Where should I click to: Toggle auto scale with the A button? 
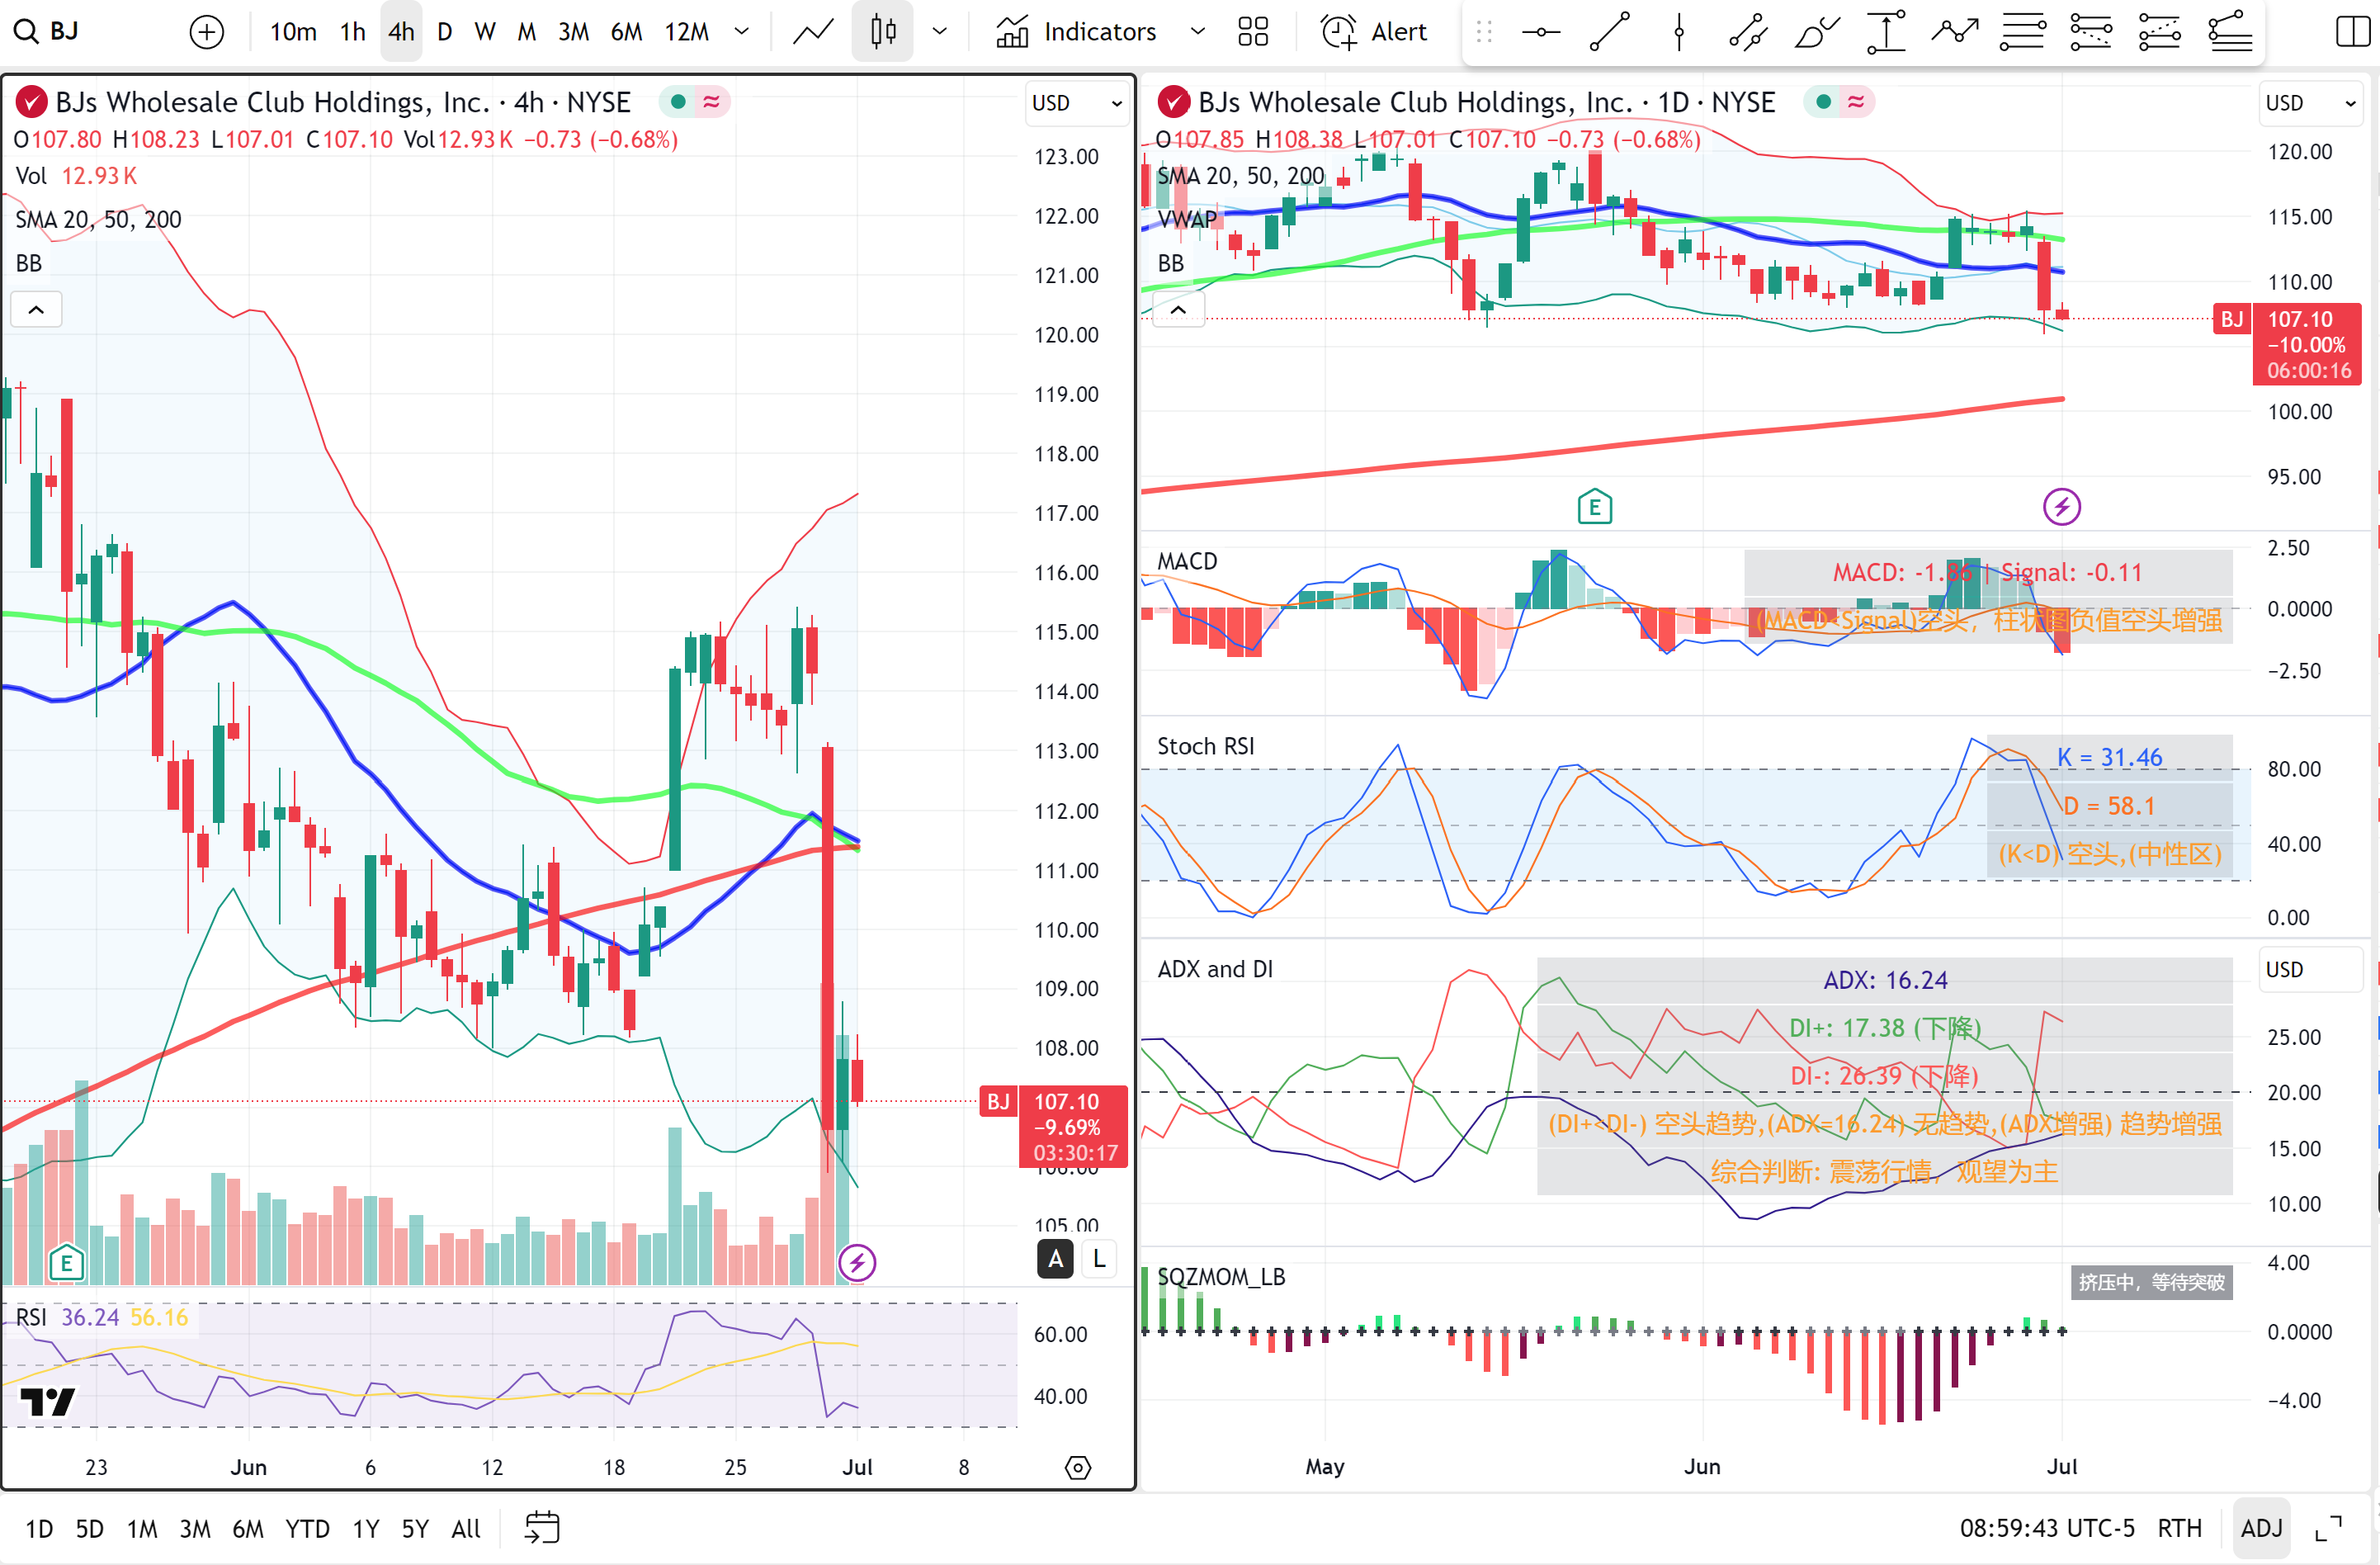[x=1055, y=1258]
